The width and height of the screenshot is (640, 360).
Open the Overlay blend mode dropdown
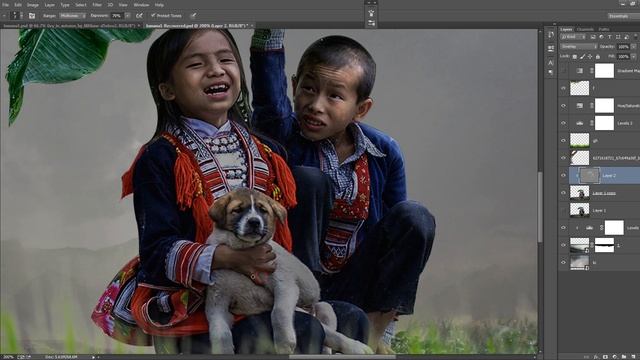(578, 47)
